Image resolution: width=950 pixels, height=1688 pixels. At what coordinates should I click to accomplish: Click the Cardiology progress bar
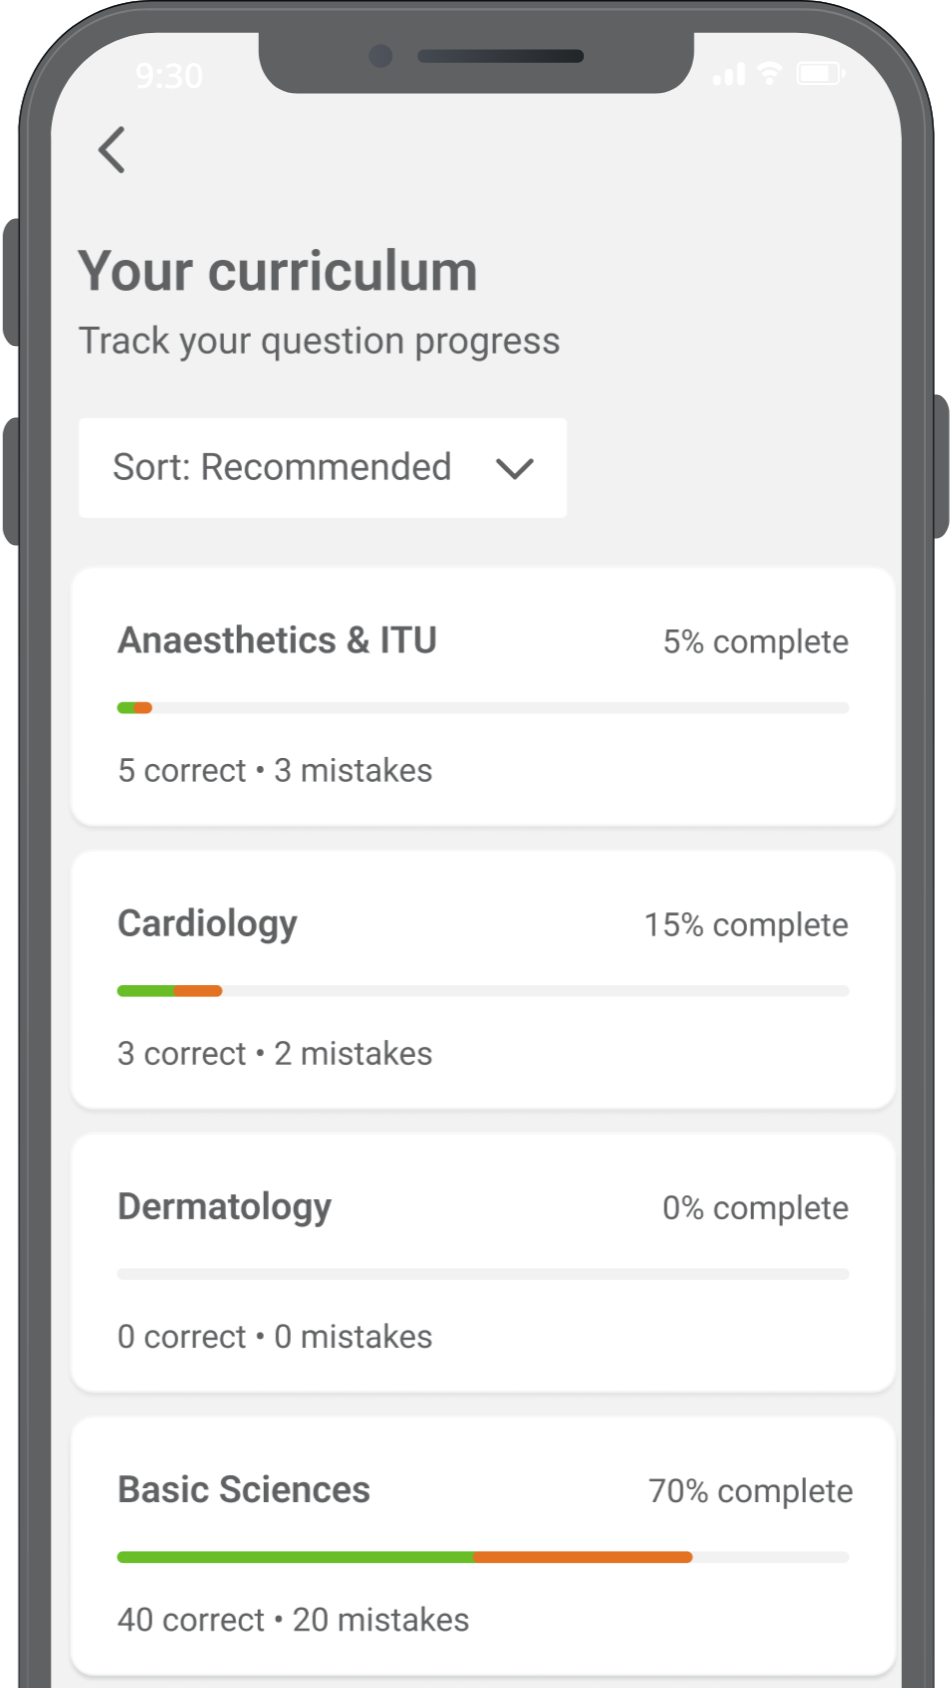tap(483, 991)
